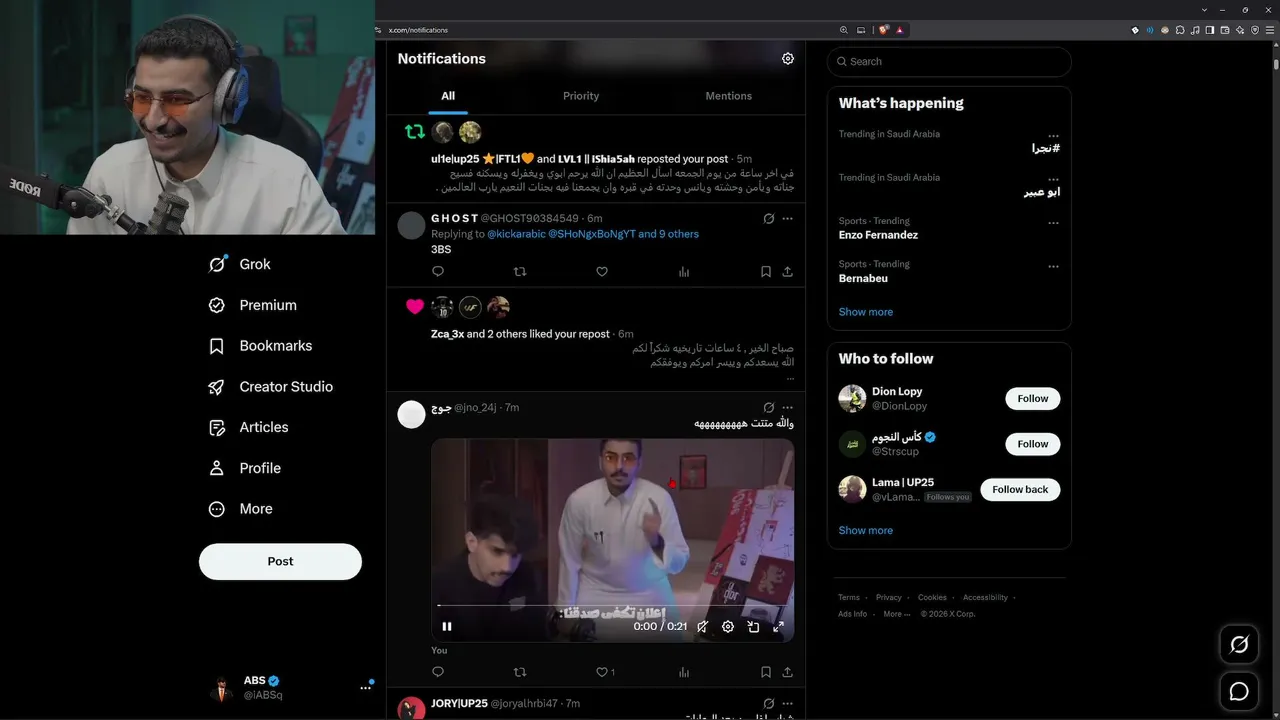Bookmark the GHOST post

[x=766, y=272]
